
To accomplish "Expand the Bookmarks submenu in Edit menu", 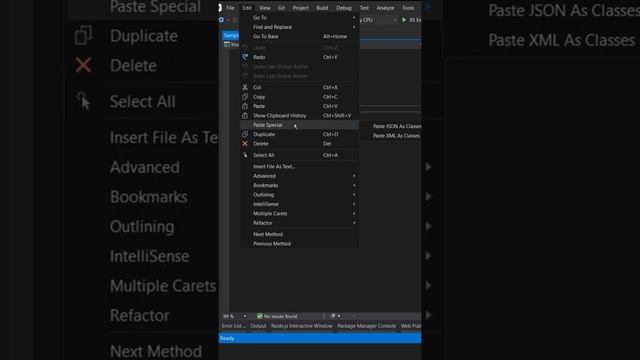I will coord(354,185).
